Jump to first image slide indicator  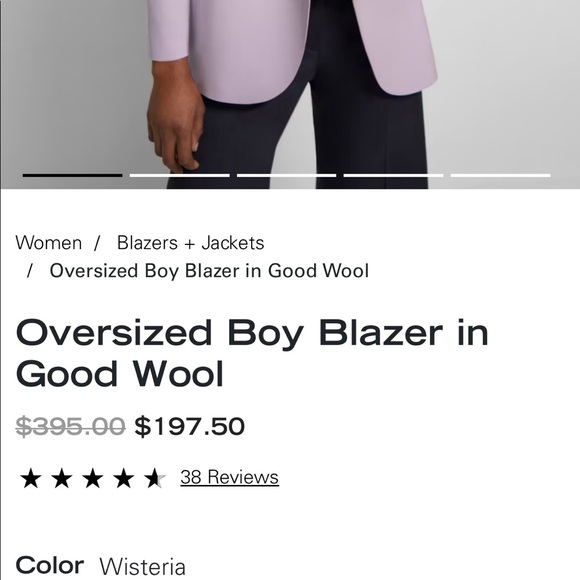click(72, 175)
